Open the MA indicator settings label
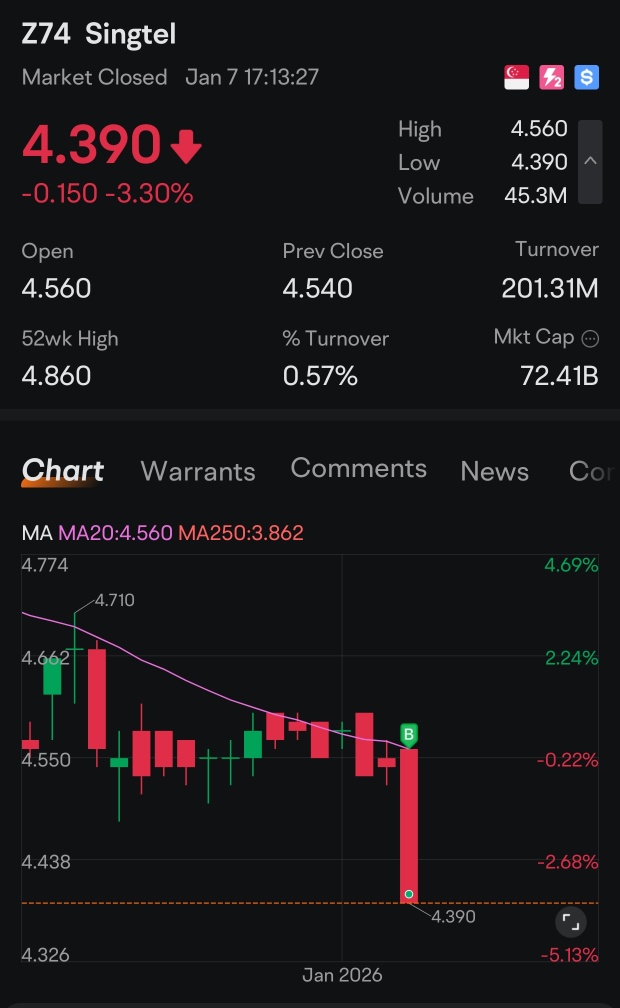The image size is (620, 1008). (37, 533)
